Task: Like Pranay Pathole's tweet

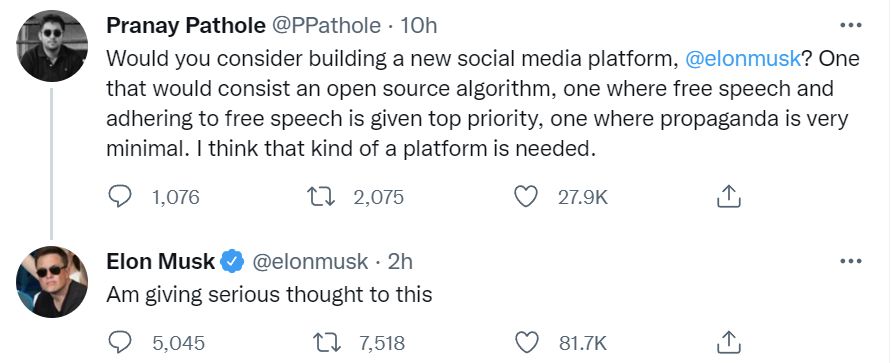Action: click(x=526, y=197)
